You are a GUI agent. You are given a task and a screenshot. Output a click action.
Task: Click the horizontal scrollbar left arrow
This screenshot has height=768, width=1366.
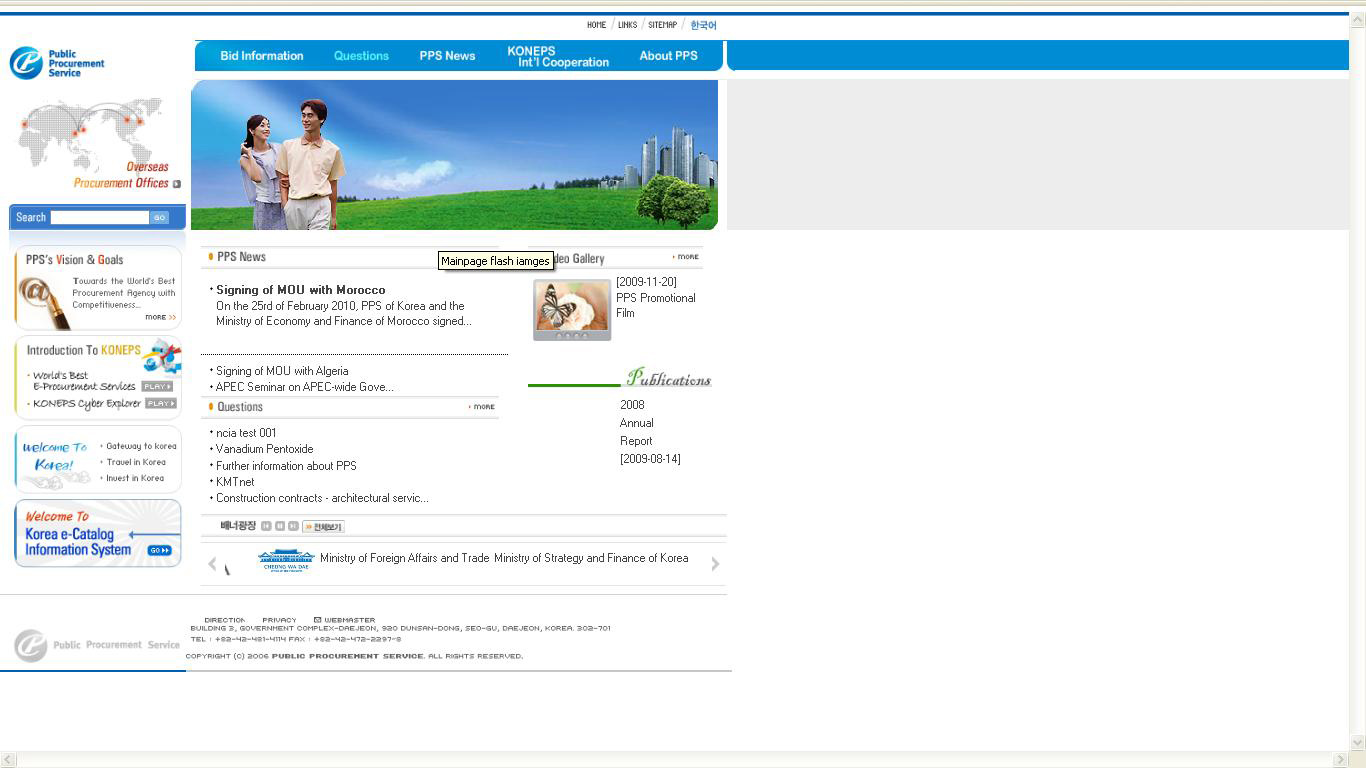(x=8, y=760)
